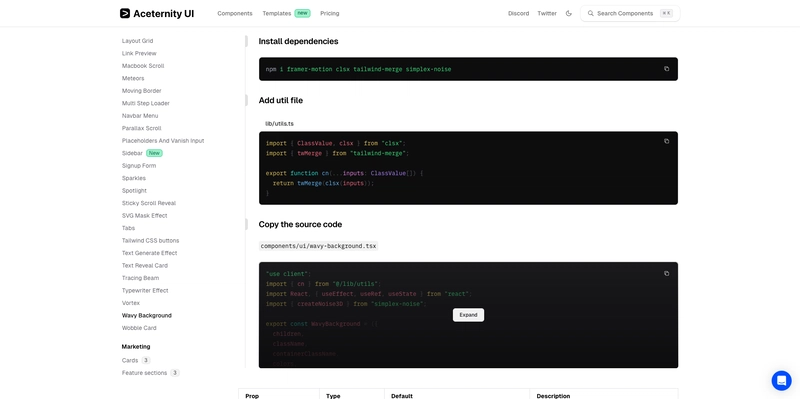The image size is (800, 399).
Task: Select the Vortex component page
Action: 131,303
